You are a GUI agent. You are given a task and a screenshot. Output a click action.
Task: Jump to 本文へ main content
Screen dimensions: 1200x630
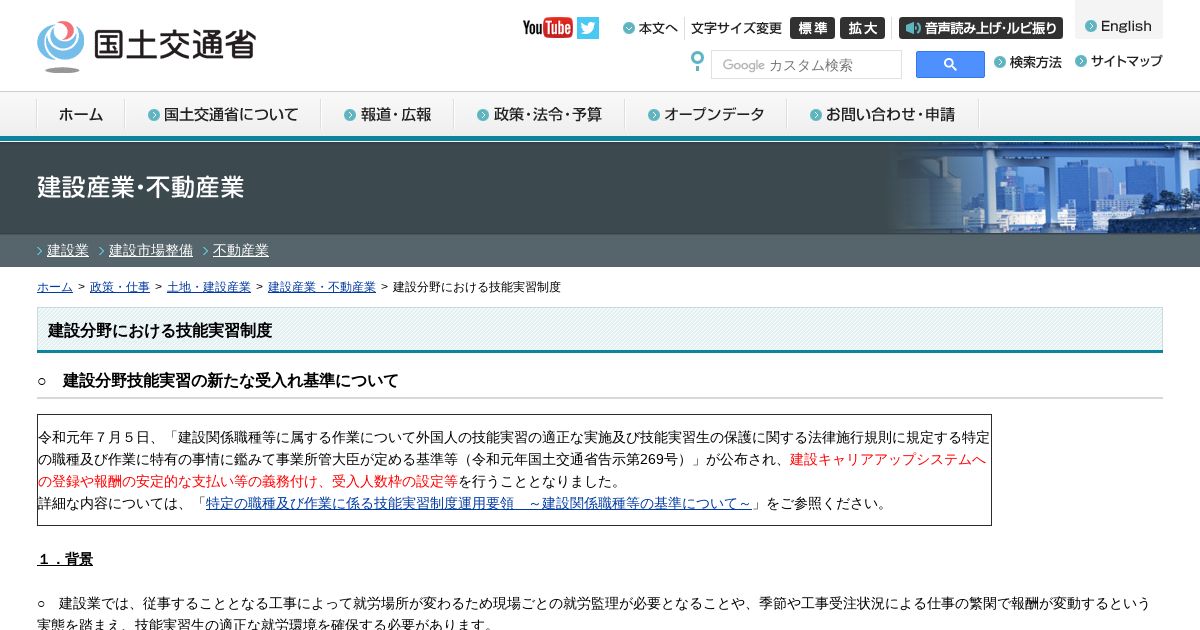pos(650,28)
